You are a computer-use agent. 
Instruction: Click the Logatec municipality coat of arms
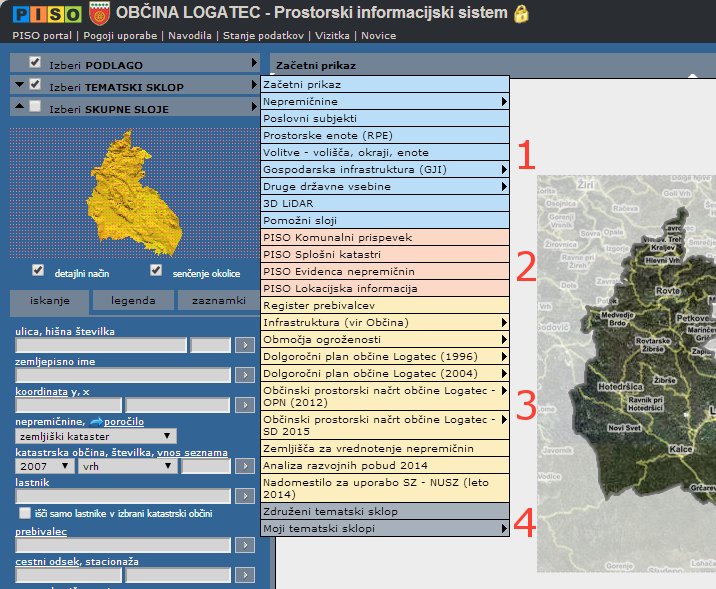pos(98,13)
